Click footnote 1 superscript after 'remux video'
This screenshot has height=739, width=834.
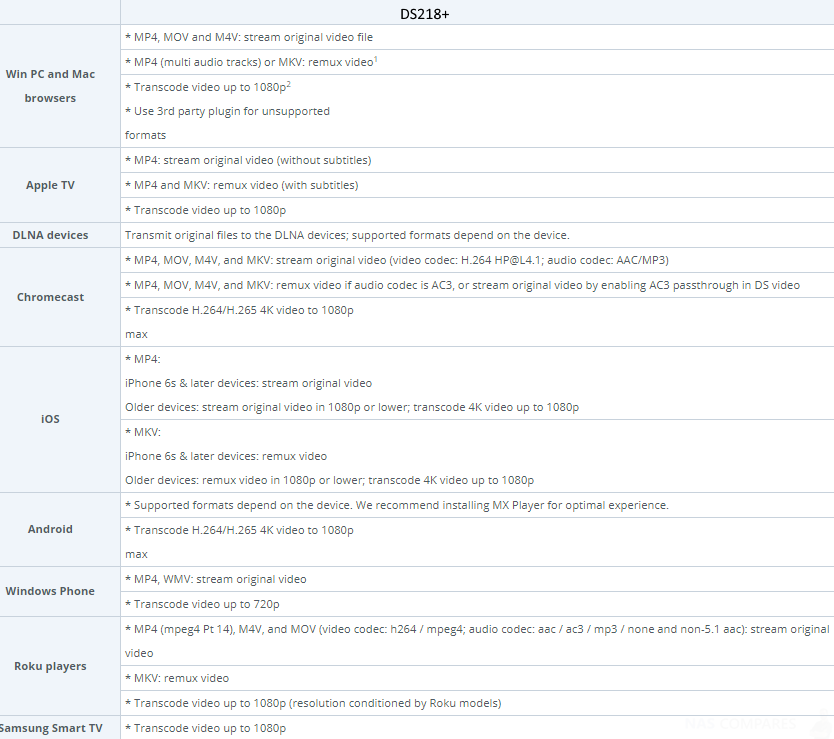point(376,59)
